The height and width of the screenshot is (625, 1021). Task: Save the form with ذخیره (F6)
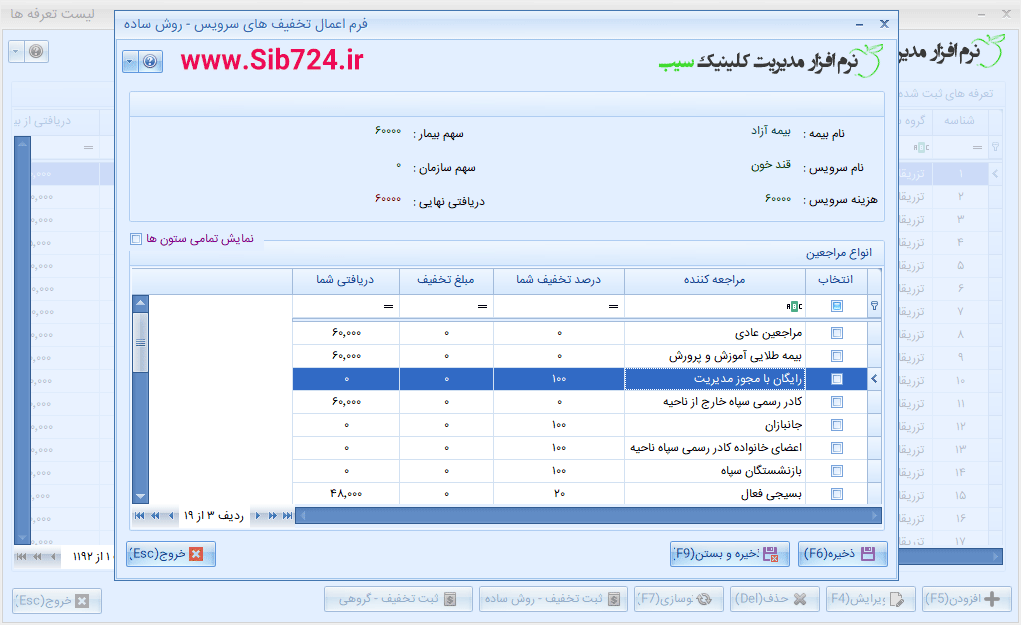click(x=843, y=553)
